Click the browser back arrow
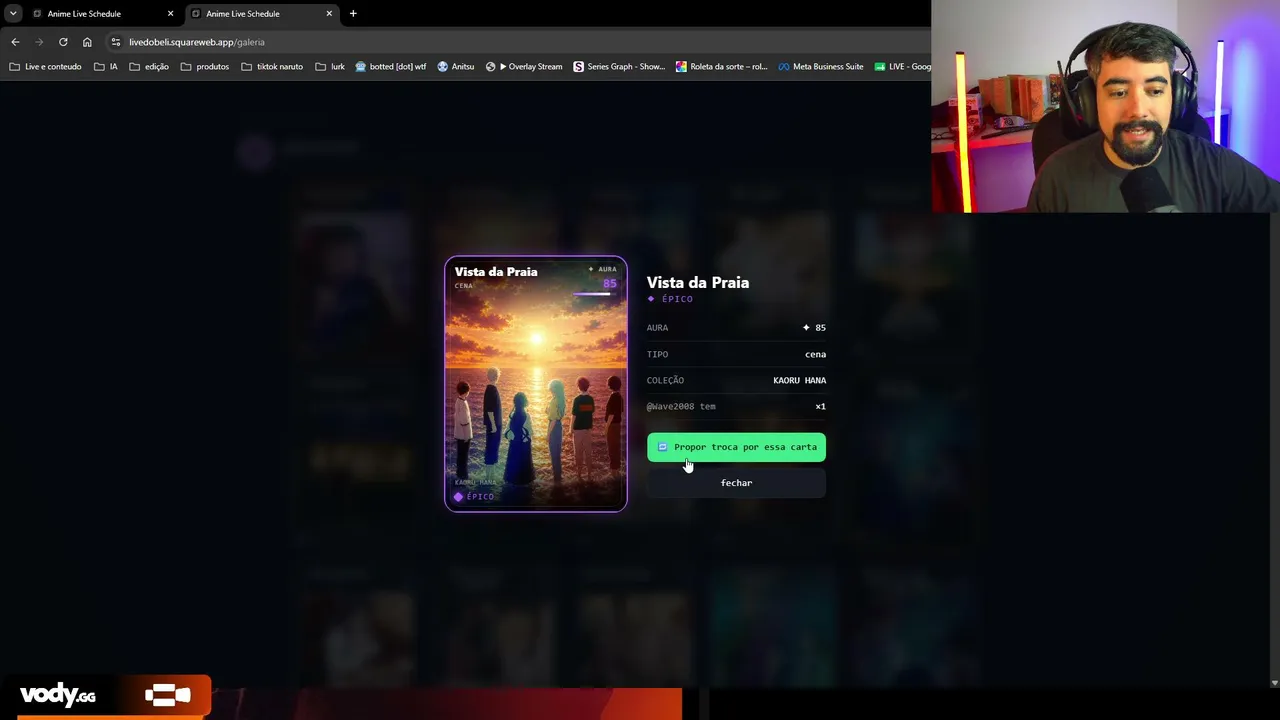1280x720 pixels. click(x=15, y=42)
